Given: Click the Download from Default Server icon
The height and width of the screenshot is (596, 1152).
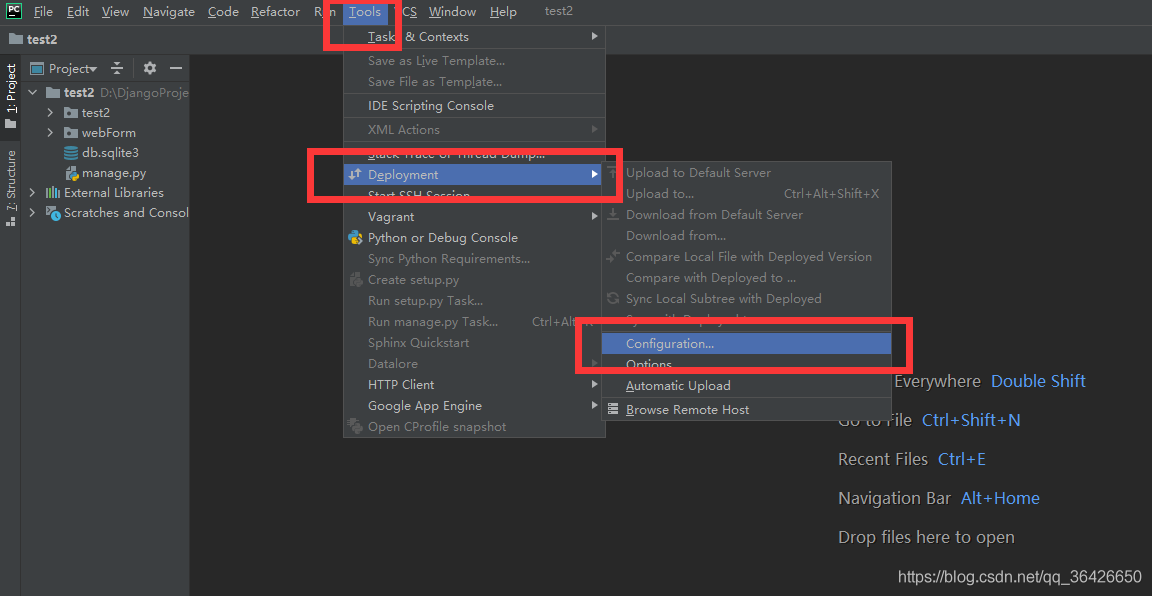Looking at the screenshot, I should pyautogui.click(x=613, y=215).
